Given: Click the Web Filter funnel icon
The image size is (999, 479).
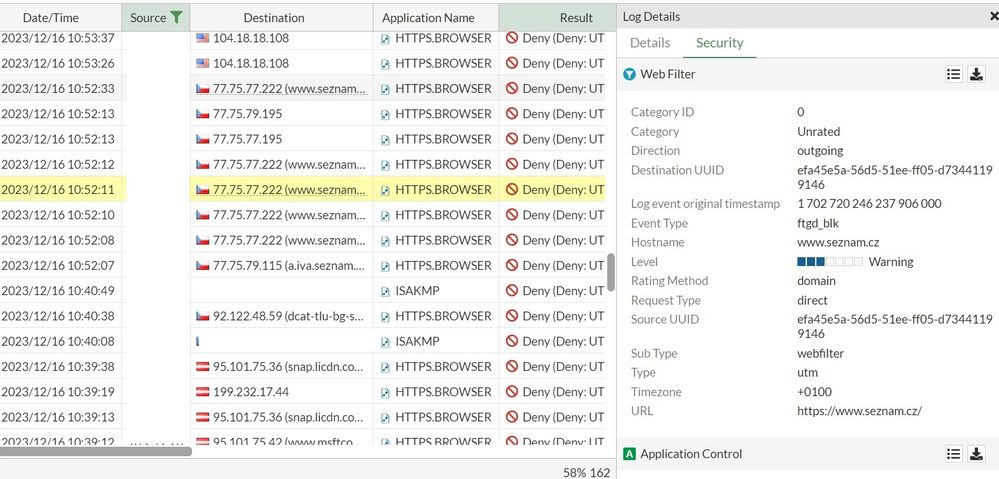Looking at the screenshot, I should coord(629,74).
